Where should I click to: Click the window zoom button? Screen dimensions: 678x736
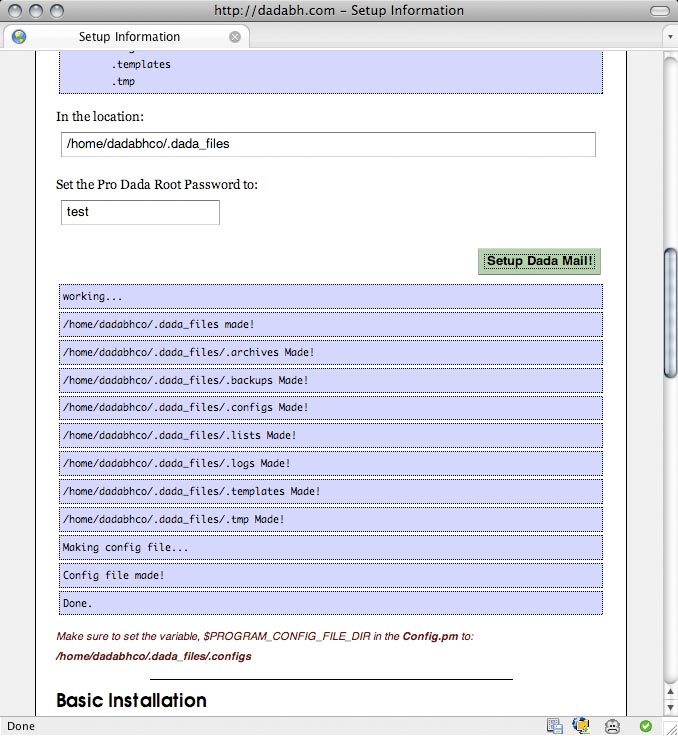click(57, 10)
